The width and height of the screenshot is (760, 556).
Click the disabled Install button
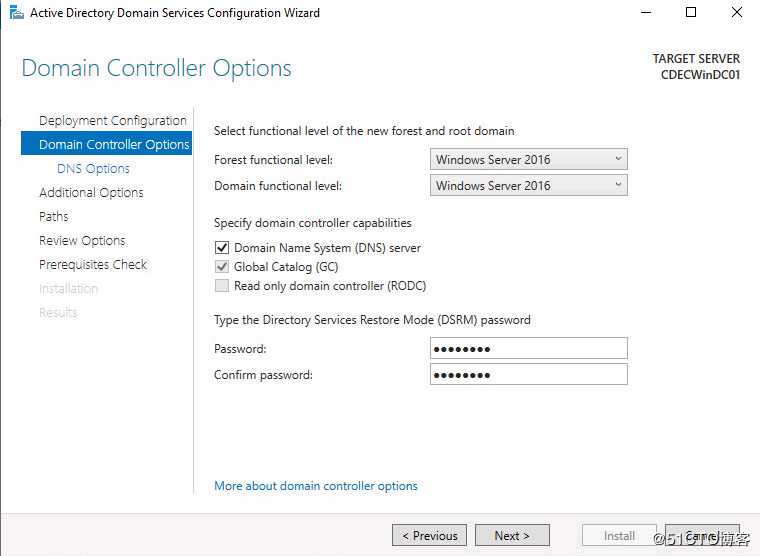(619, 535)
